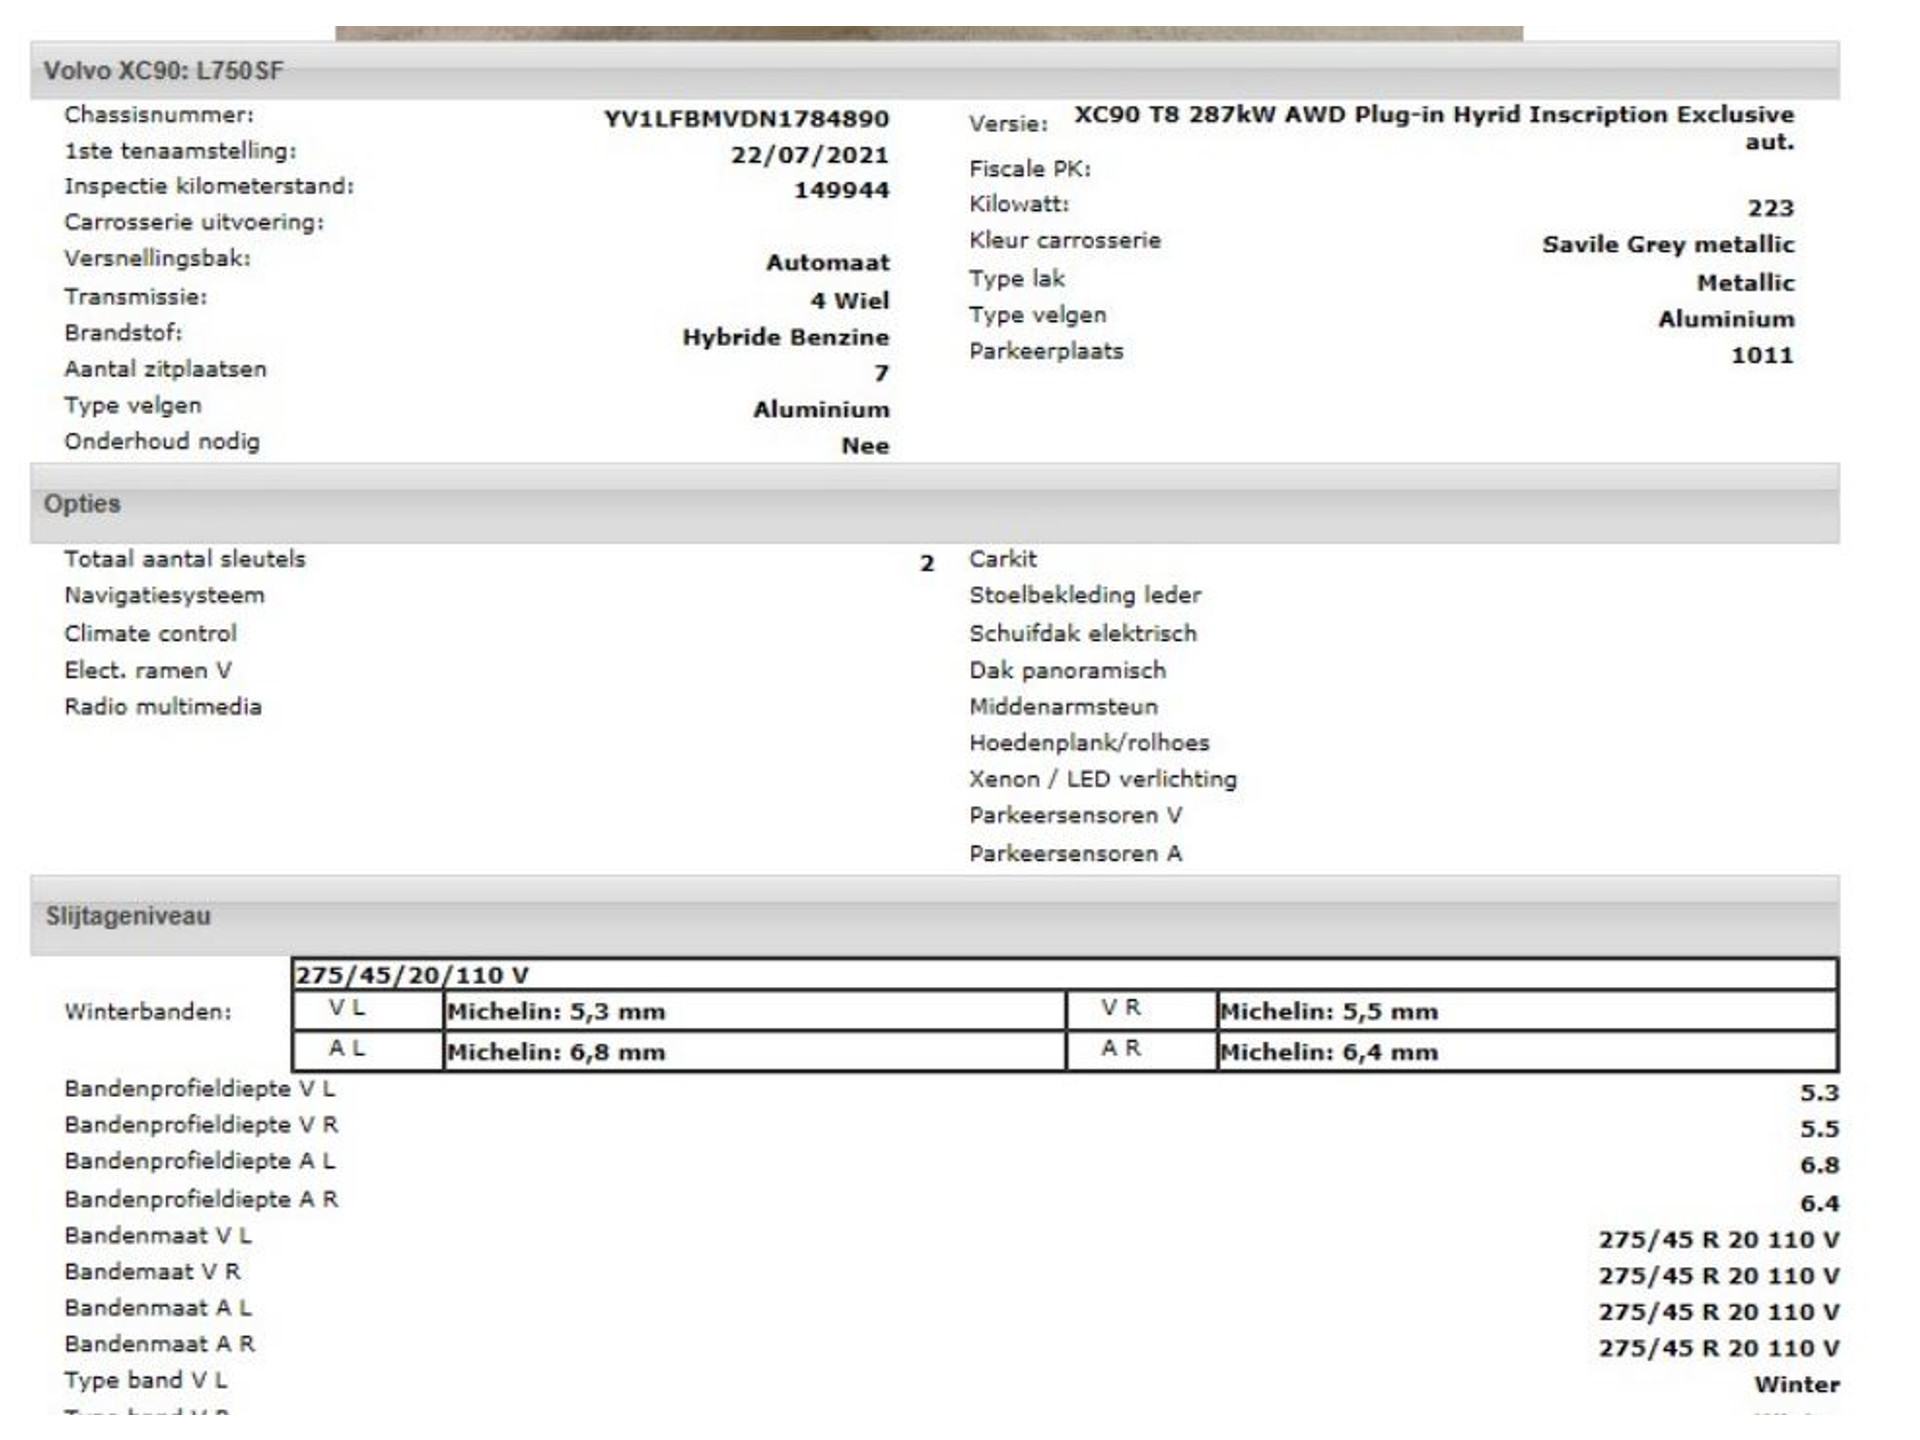Click the Bandenmaat V L label
Viewport: 1920px width, 1440px height.
[x=158, y=1236]
